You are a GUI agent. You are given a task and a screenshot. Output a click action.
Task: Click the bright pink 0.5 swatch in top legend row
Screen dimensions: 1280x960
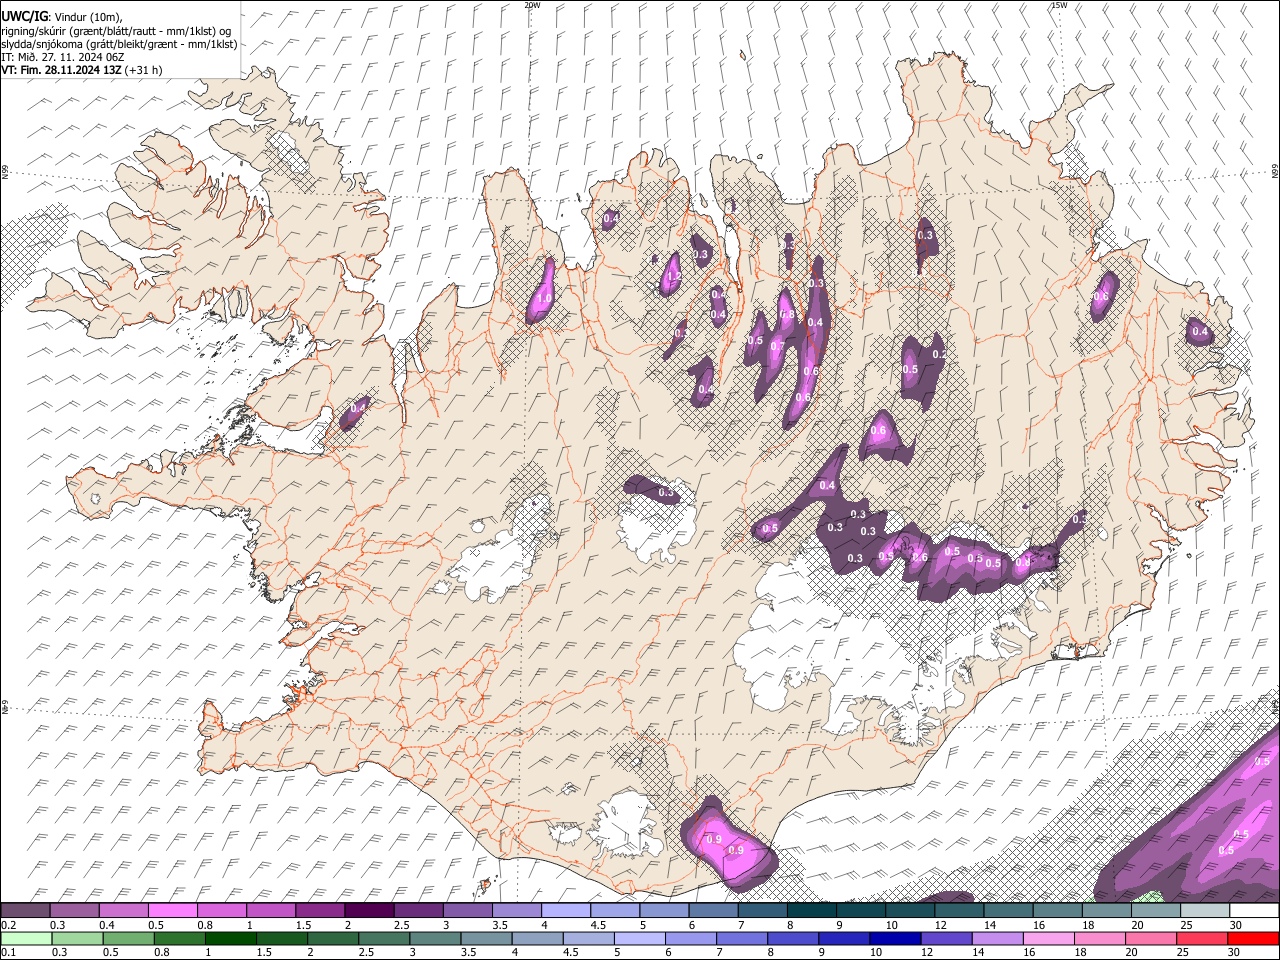172,910
